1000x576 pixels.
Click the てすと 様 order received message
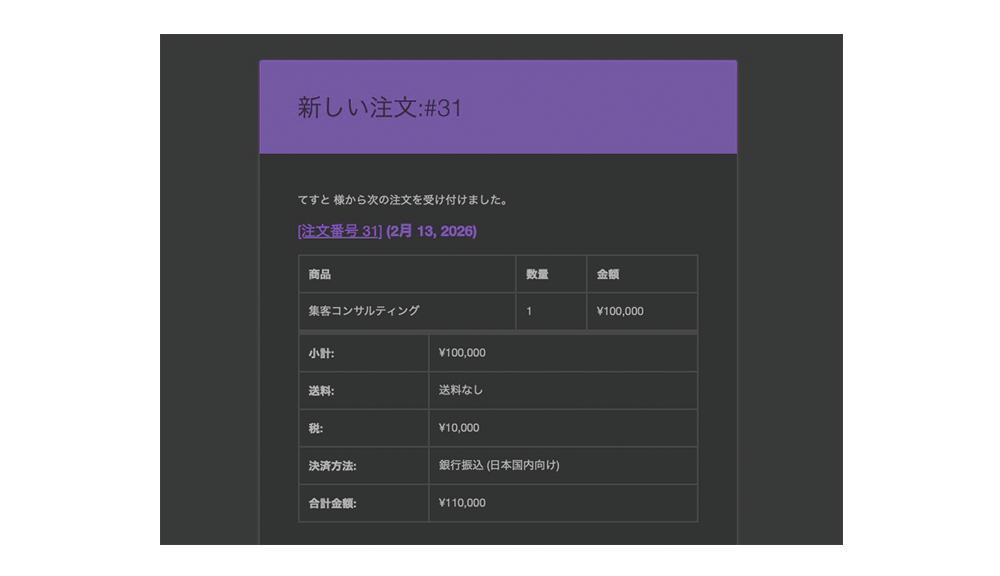(x=403, y=200)
